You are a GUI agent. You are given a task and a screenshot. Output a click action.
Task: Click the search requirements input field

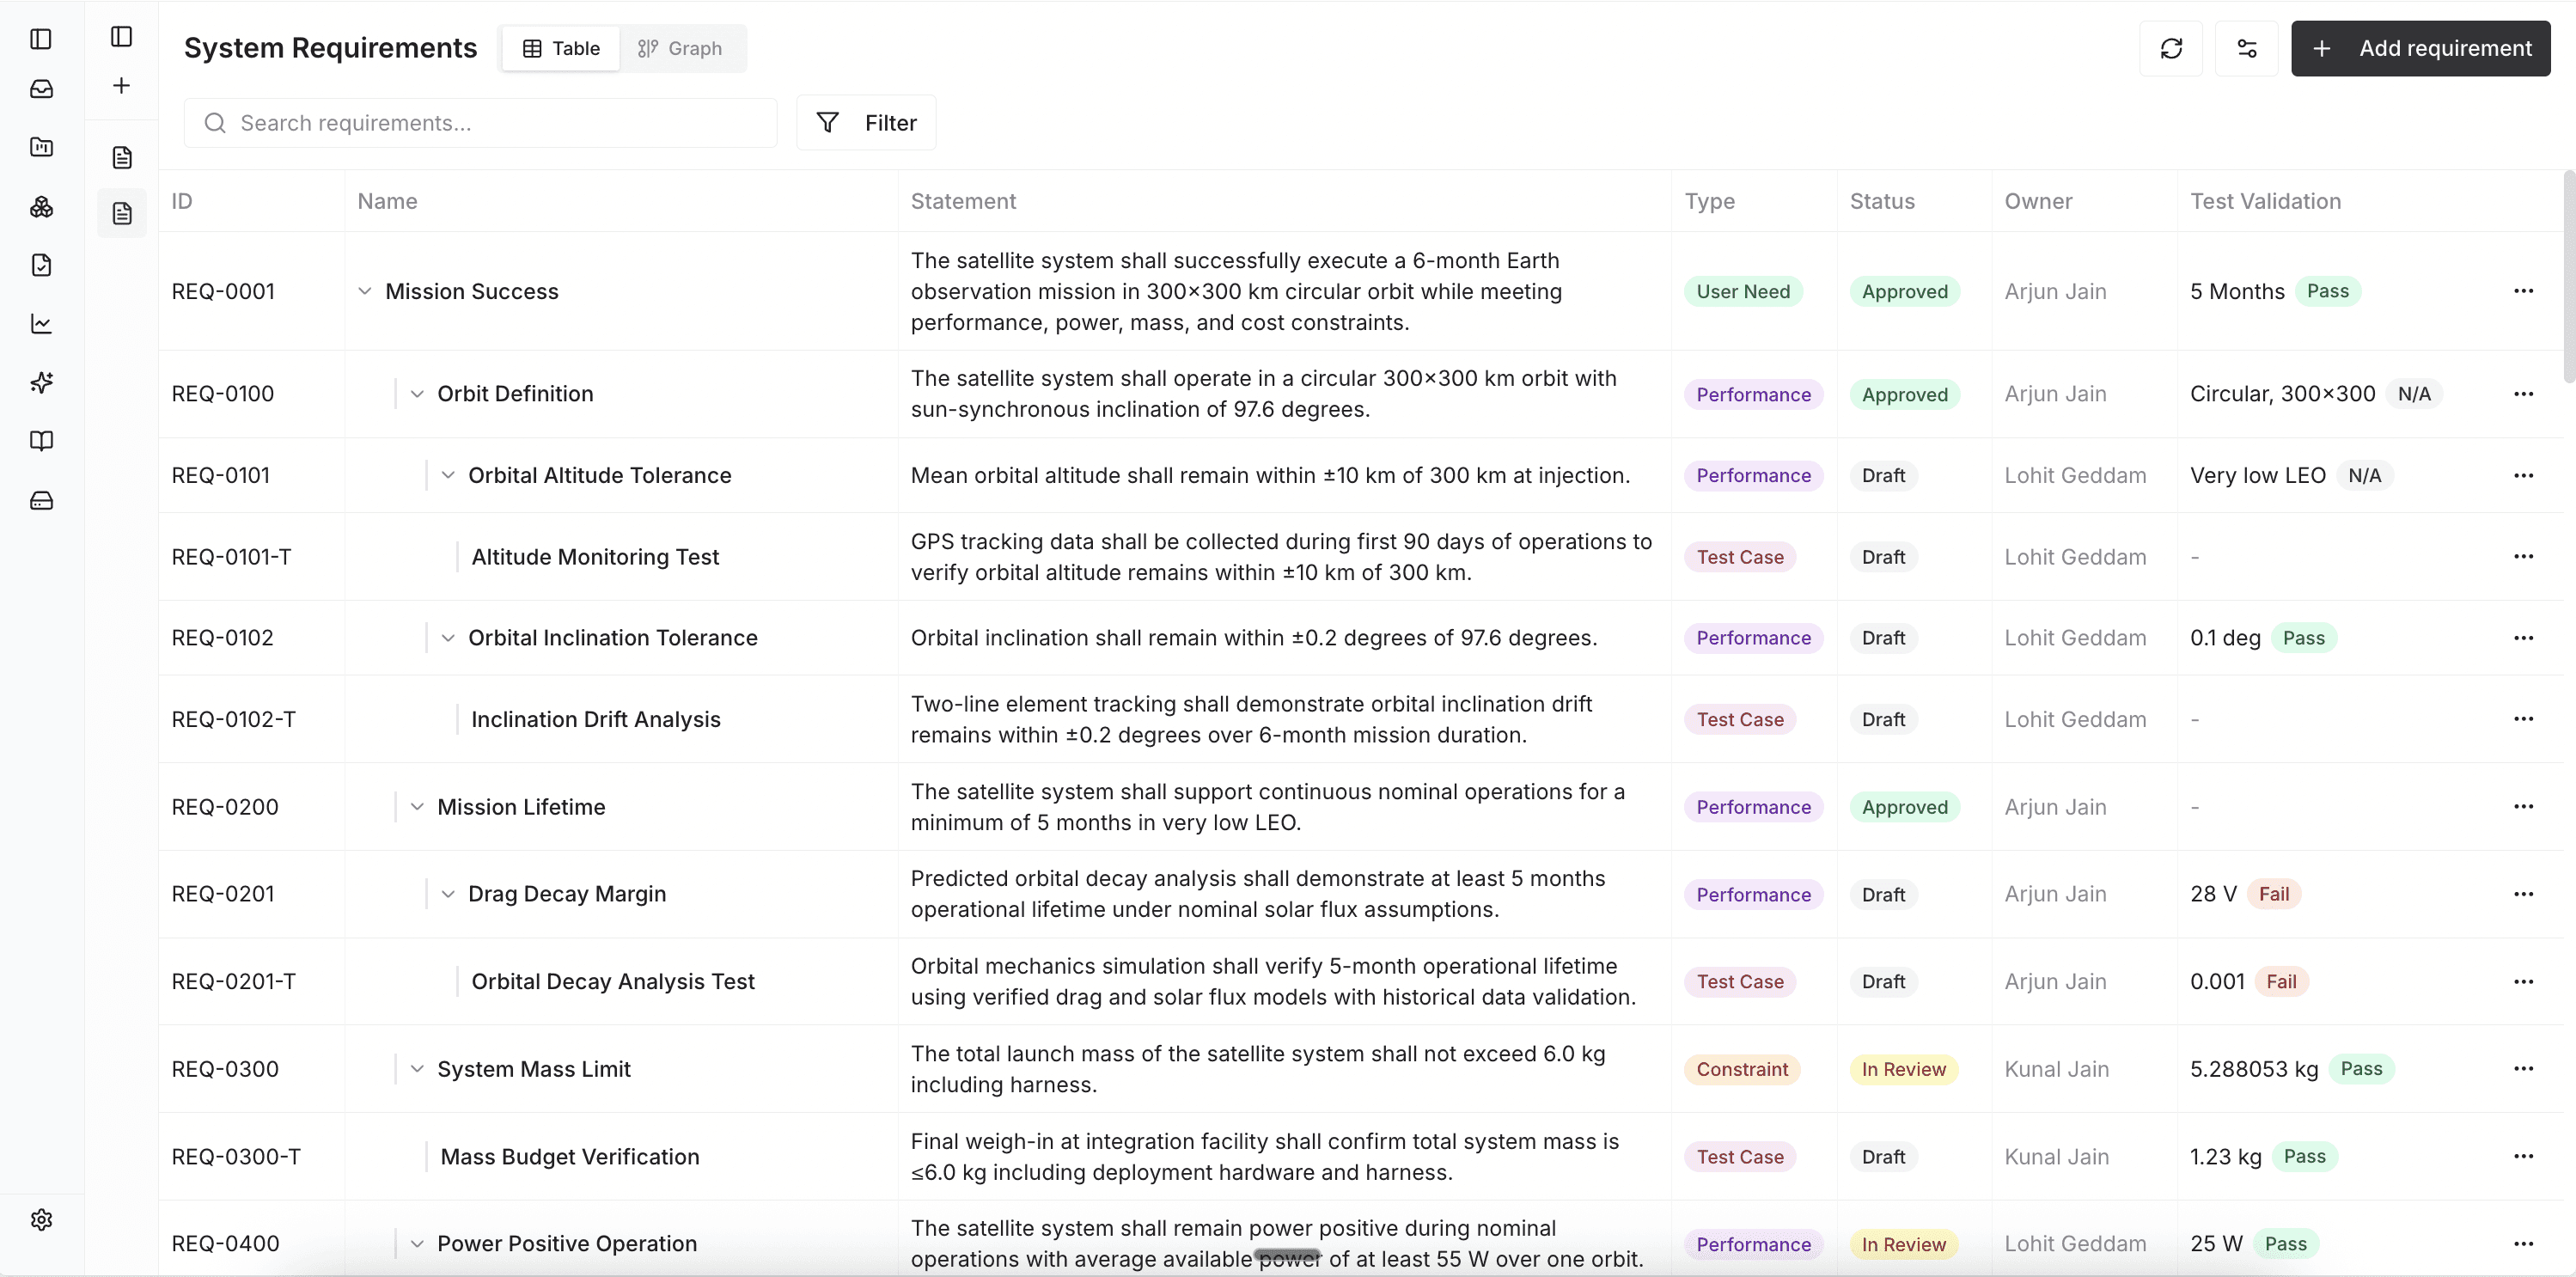[x=480, y=122]
